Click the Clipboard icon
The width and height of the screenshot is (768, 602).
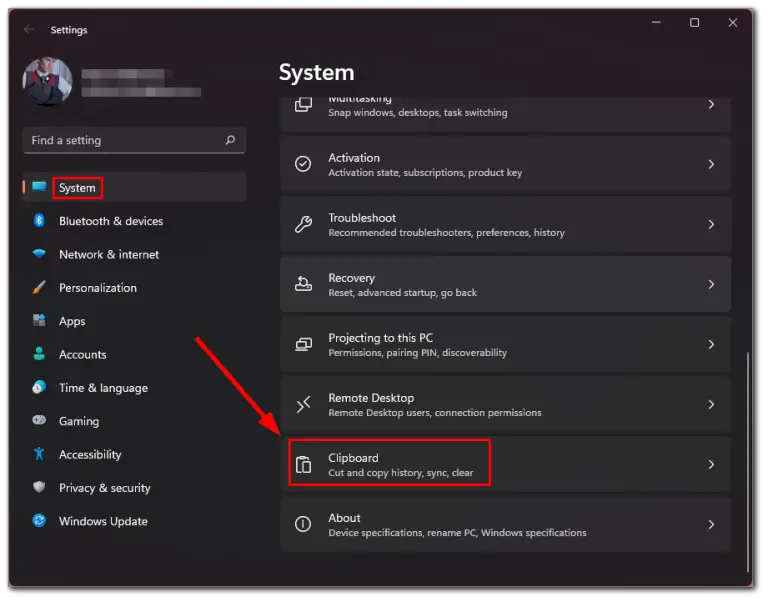[x=303, y=464]
